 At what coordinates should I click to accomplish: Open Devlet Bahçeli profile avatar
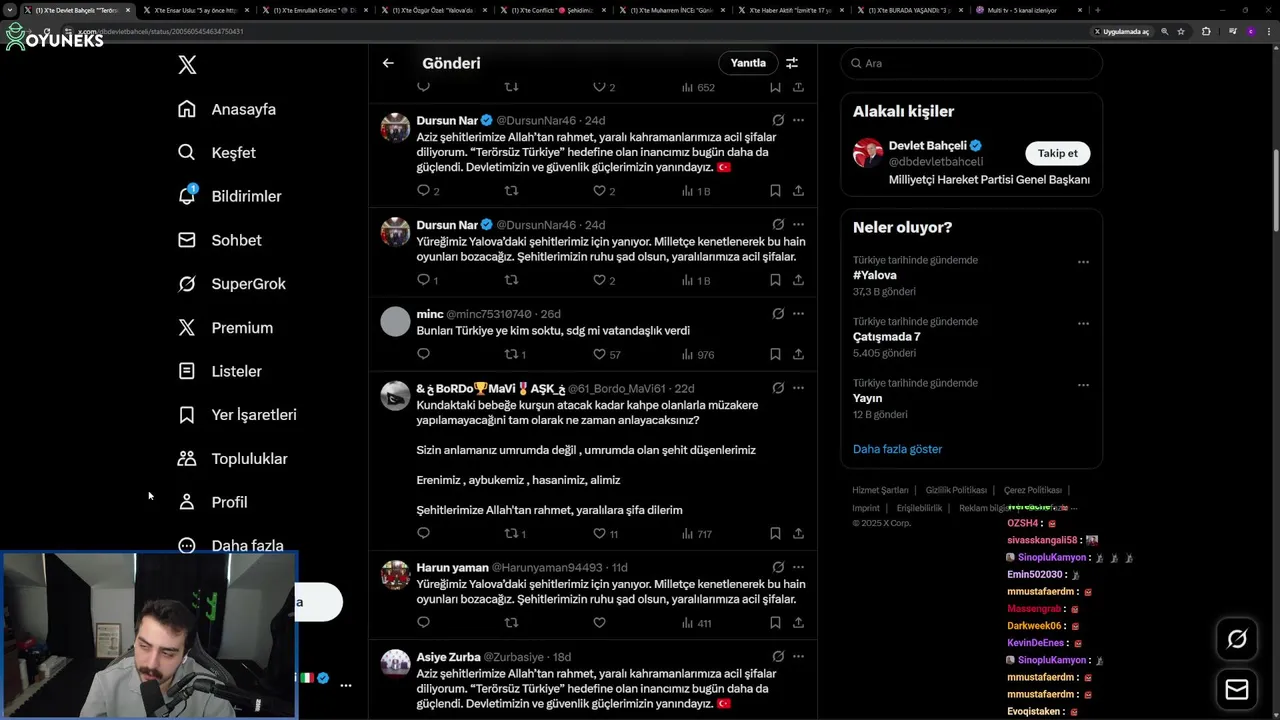[x=868, y=153]
